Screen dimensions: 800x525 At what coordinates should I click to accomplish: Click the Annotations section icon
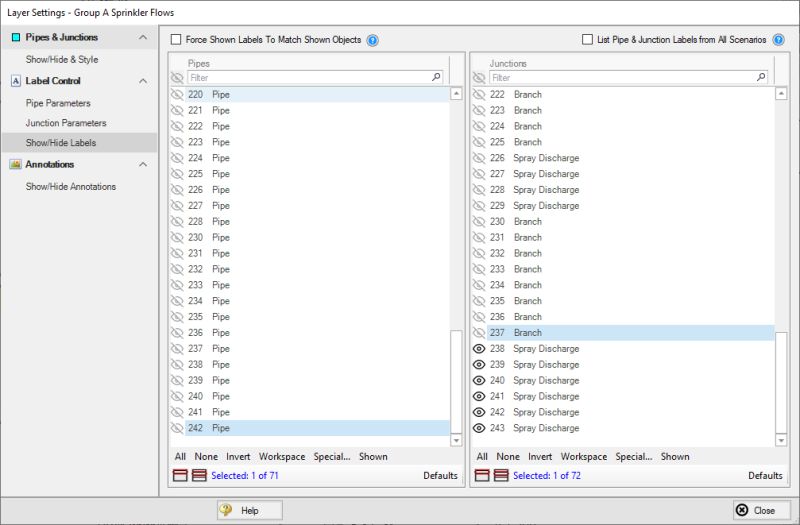coord(16,164)
